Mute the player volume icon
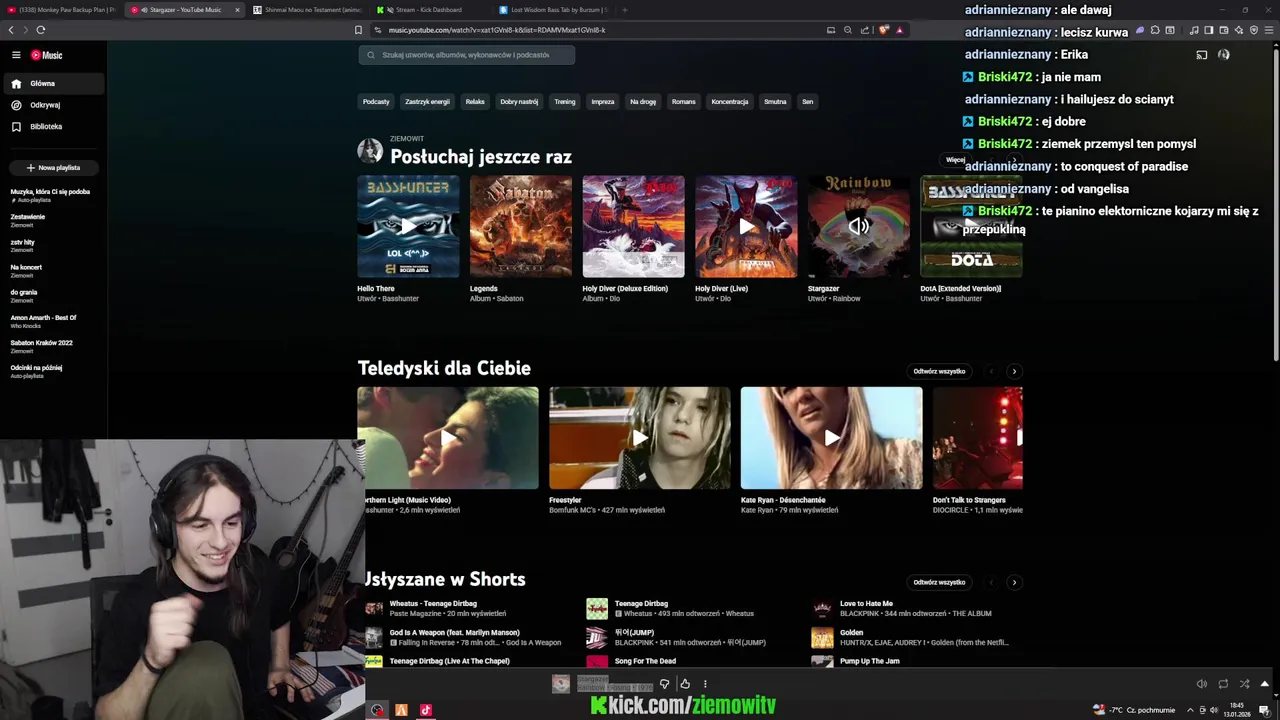This screenshot has width=1280, height=720. (x=1202, y=684)
